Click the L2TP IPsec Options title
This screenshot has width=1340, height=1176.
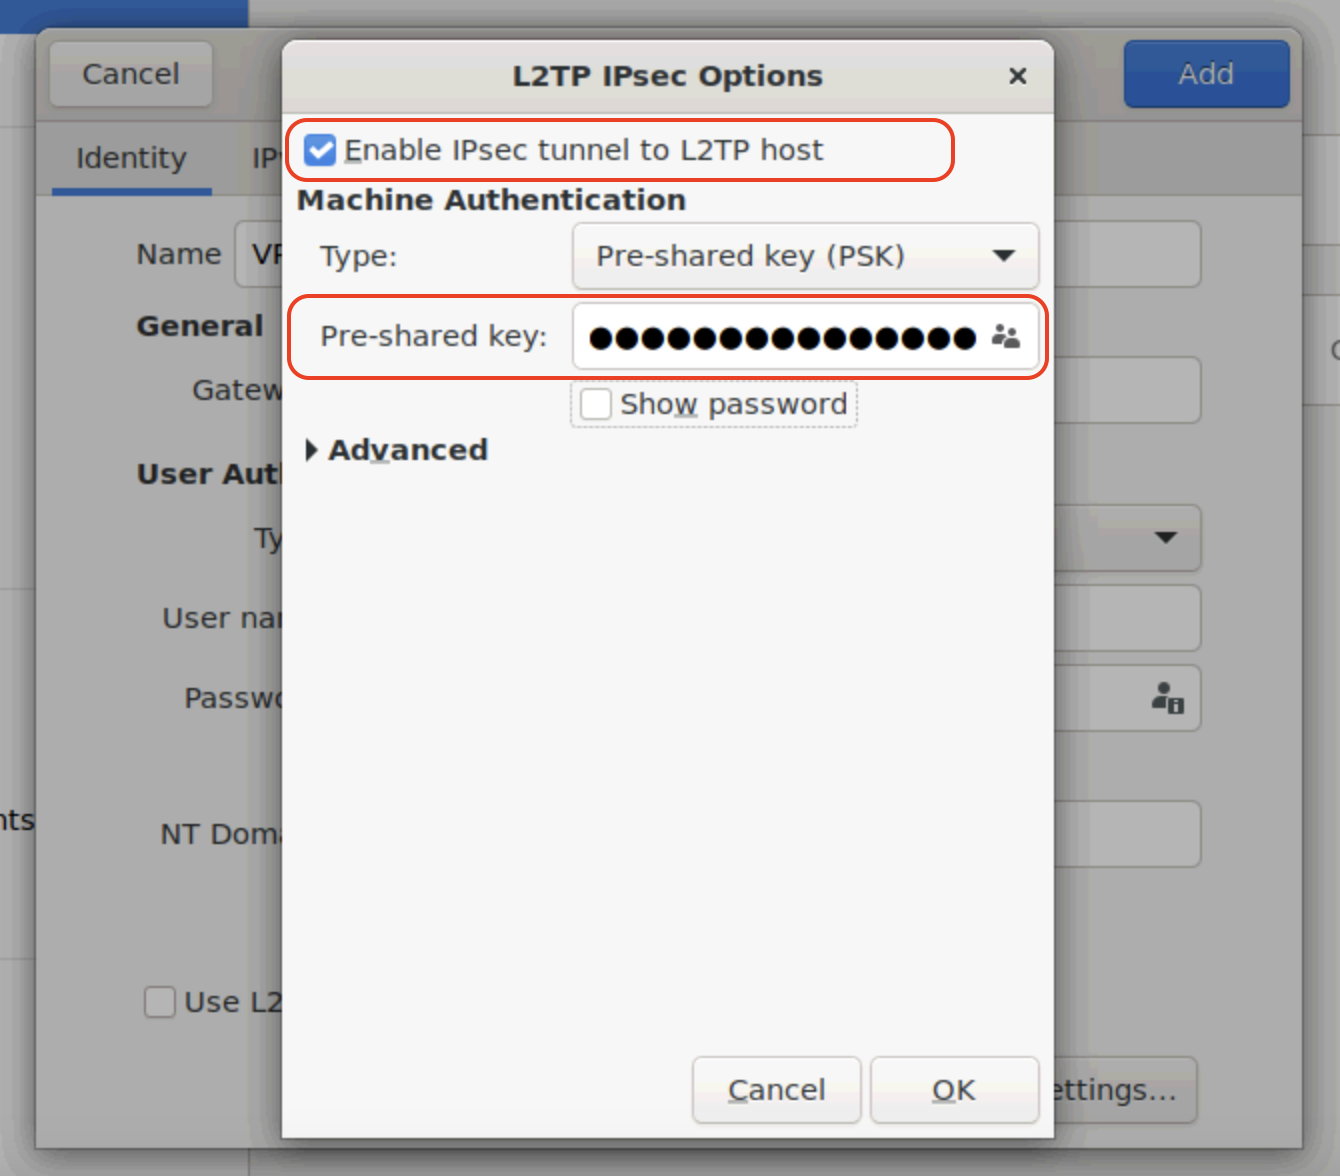667,76
